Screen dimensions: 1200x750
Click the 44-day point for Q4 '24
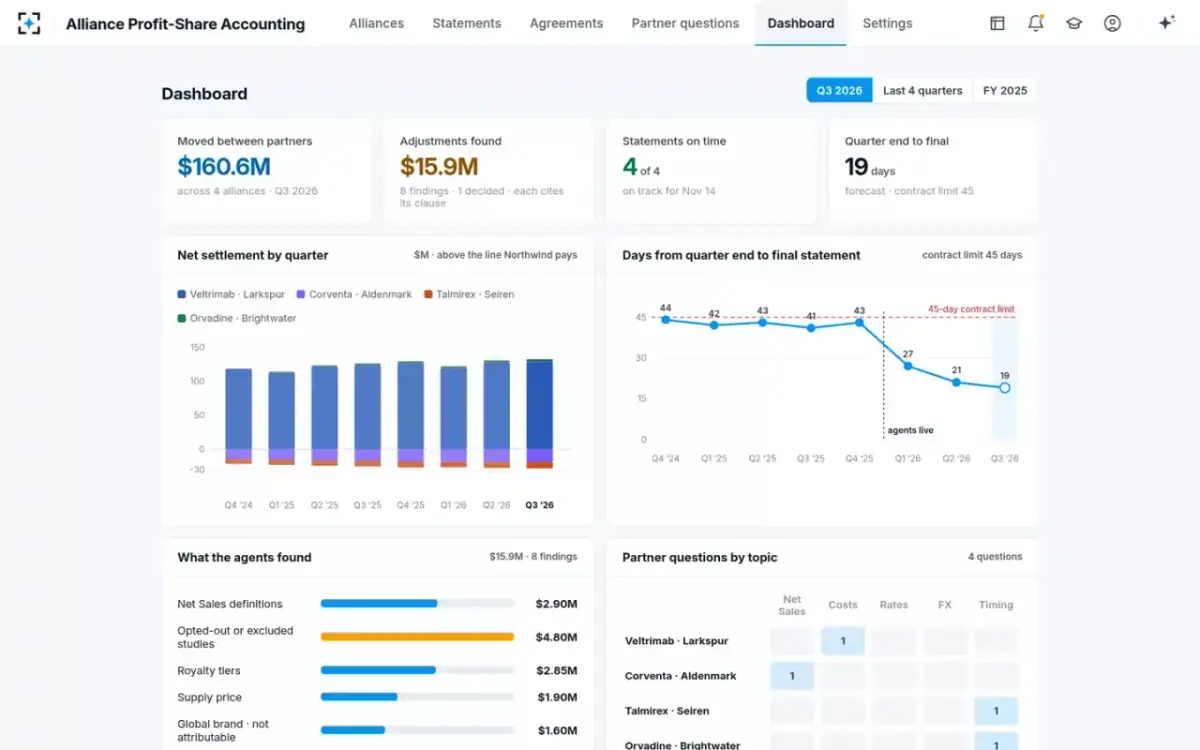coord(666,320)
